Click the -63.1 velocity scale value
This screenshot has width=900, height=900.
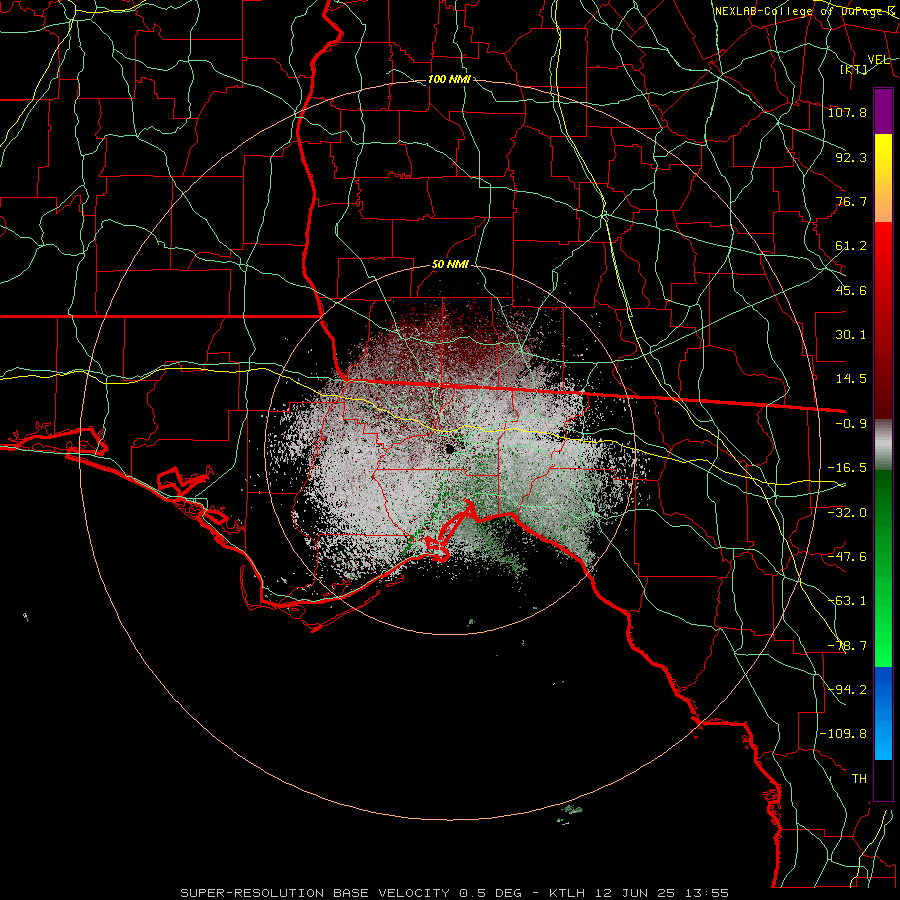[847, 601]
